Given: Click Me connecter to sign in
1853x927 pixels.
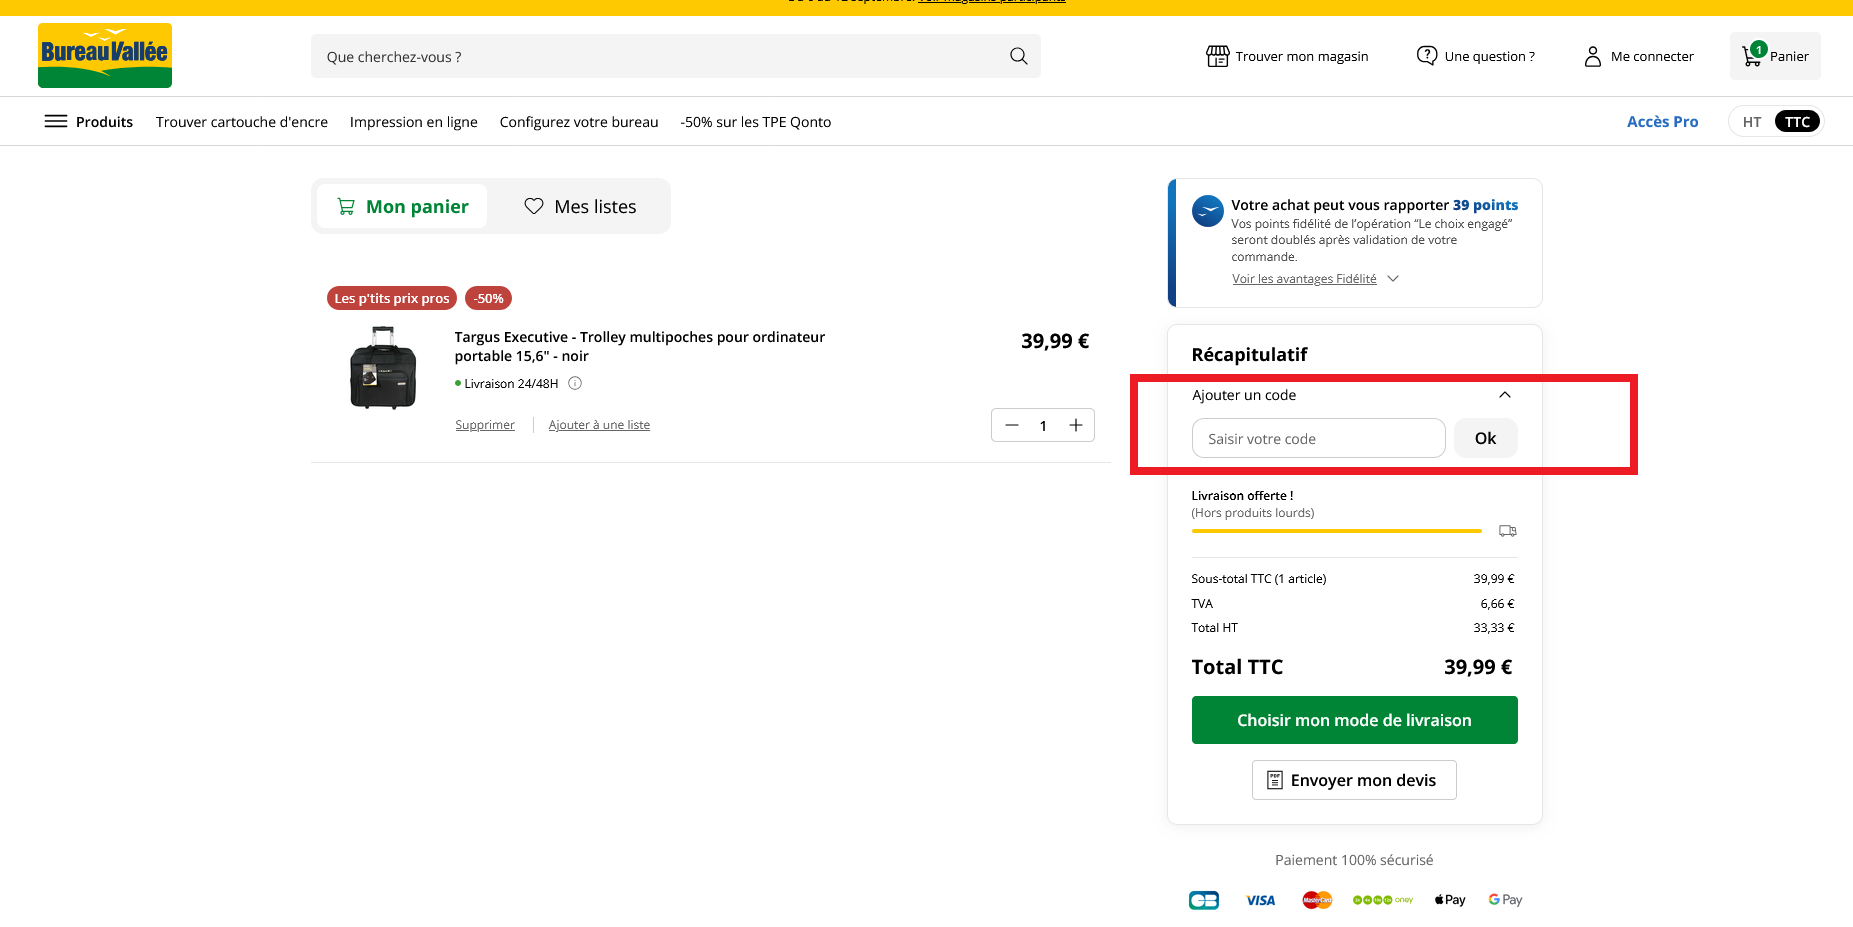Looking at the screenshot, I should 1652,56.
